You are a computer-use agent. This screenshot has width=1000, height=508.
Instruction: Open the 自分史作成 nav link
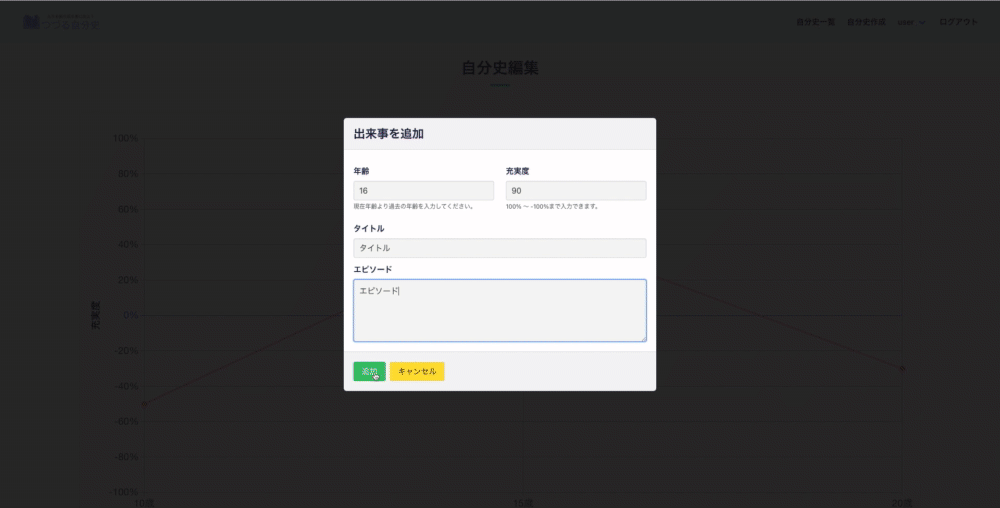tap(866, 22)
